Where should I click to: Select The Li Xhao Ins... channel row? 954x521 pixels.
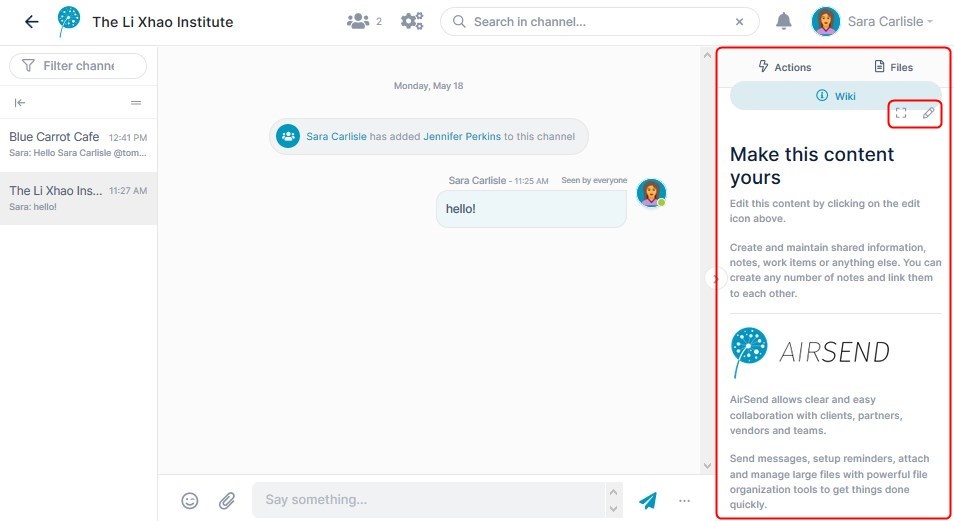(78, 198)
